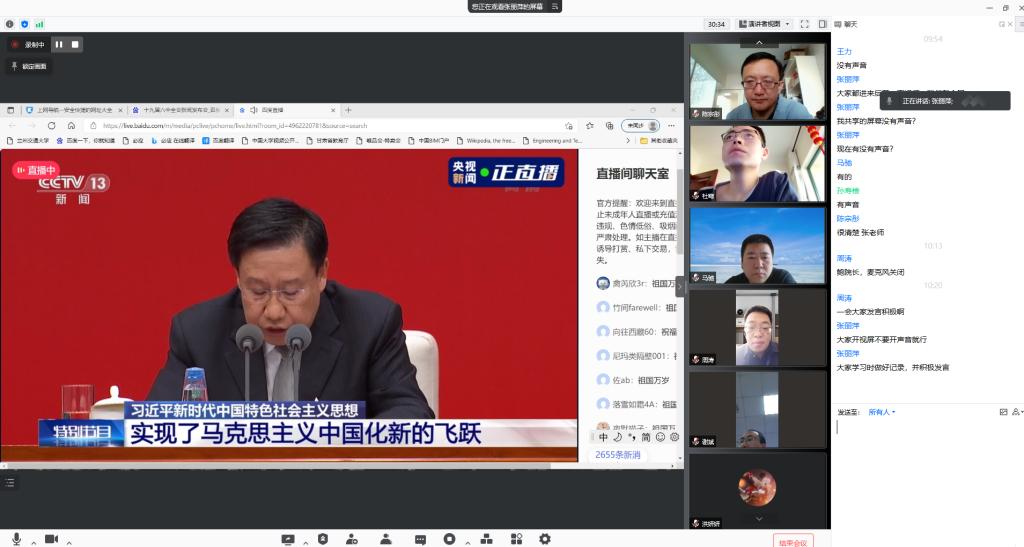1024x547 pixels.
Task: Open the chat bubble icon in toolbar
Action: [x=420, y=539]
